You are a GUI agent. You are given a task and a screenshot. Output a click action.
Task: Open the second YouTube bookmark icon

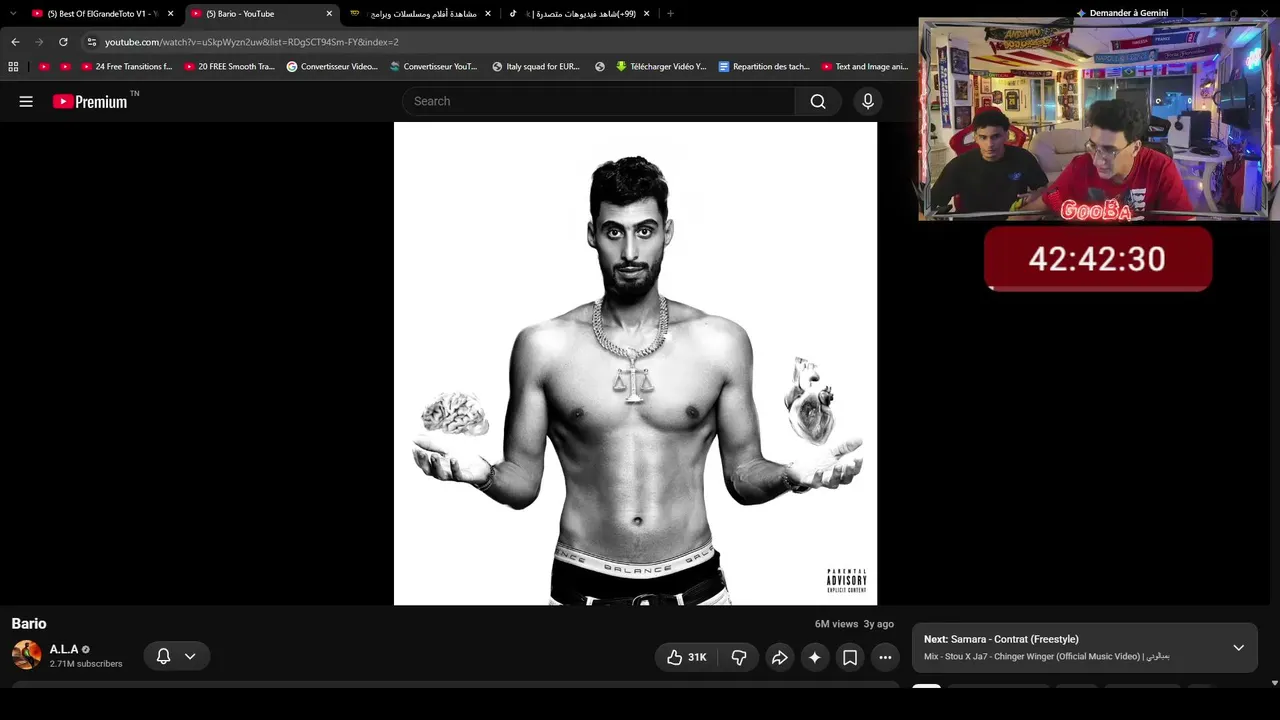tap(65, 67)
